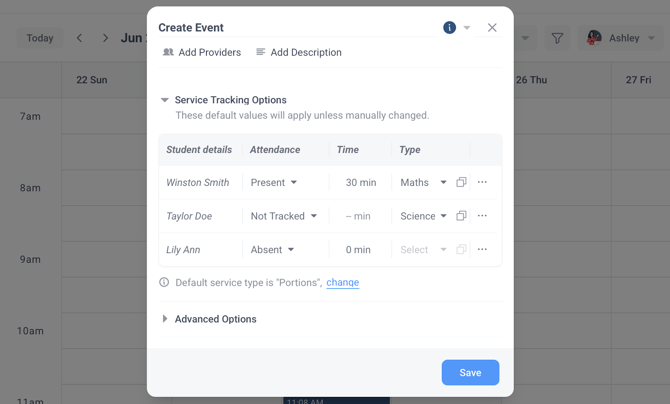
Task: Click Add Providers
Action: tap(202, 52)
